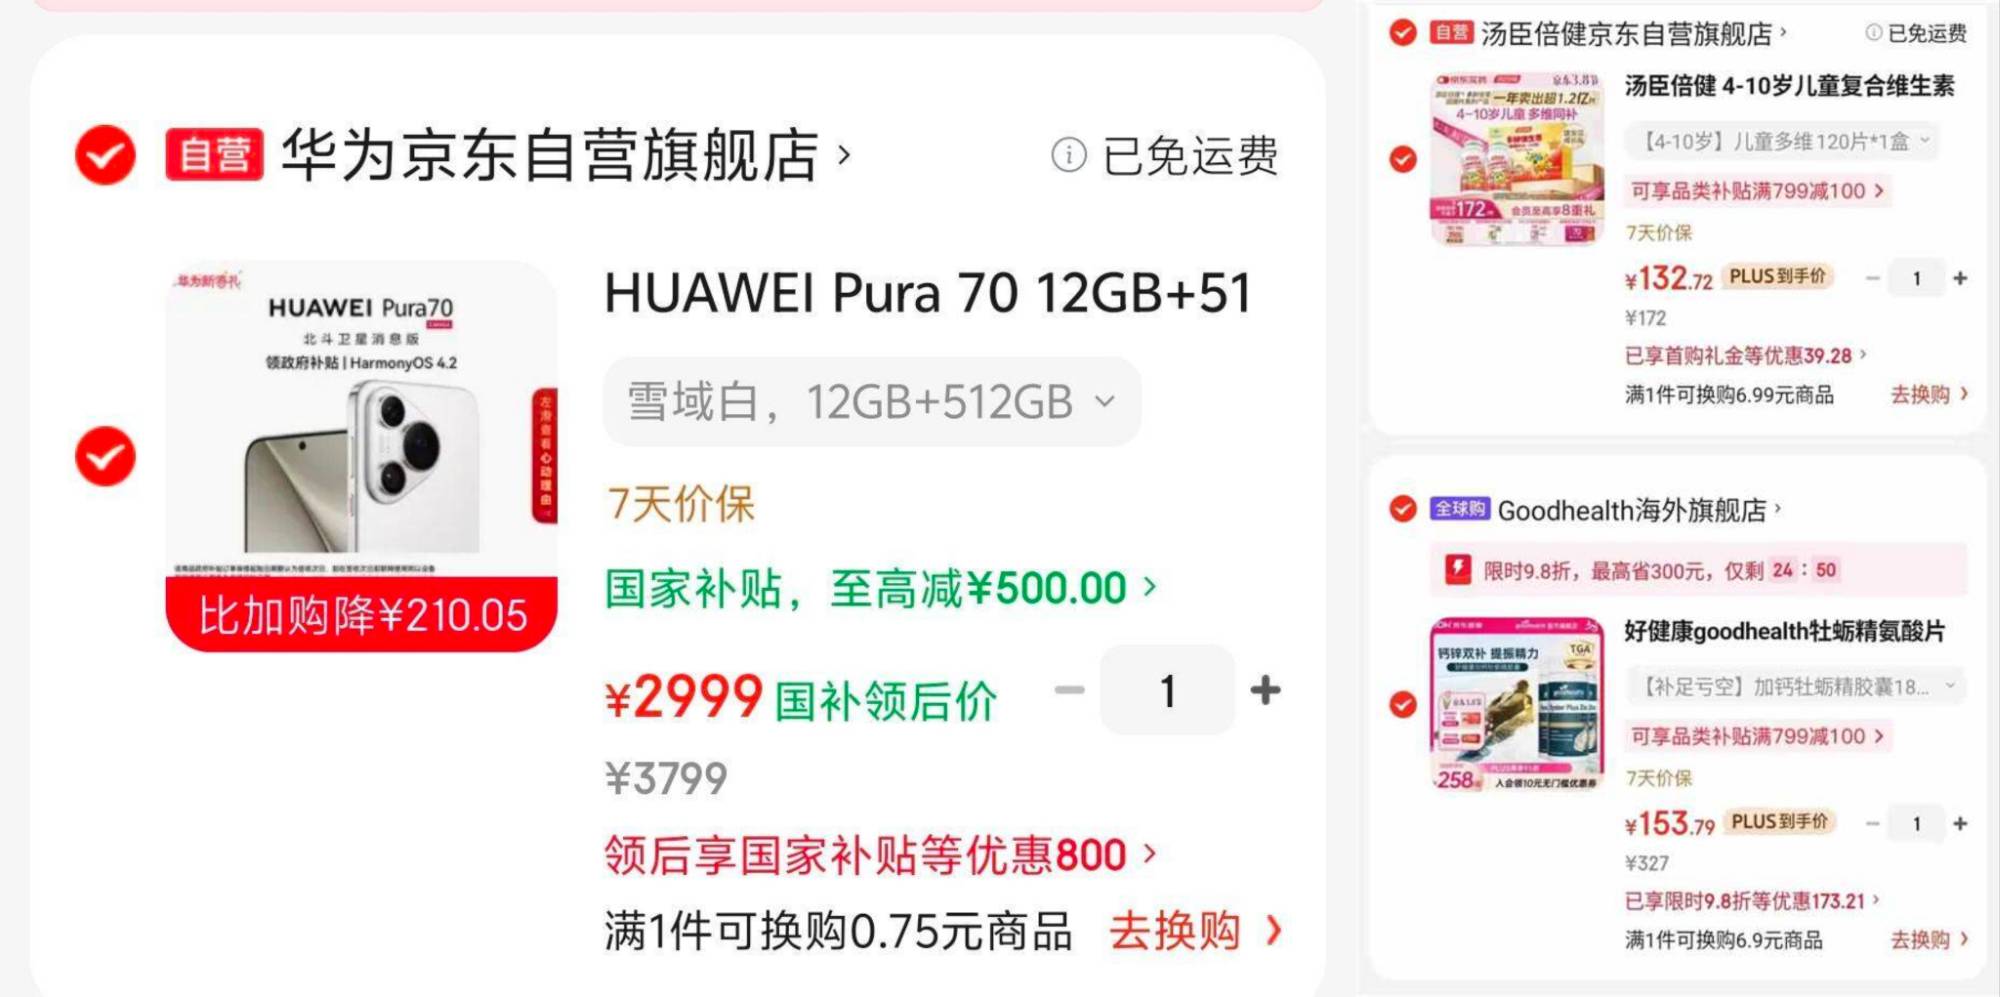
Task: Increase quantity of 汤臣倍健 vitamin product
Action: [1960, 278]
